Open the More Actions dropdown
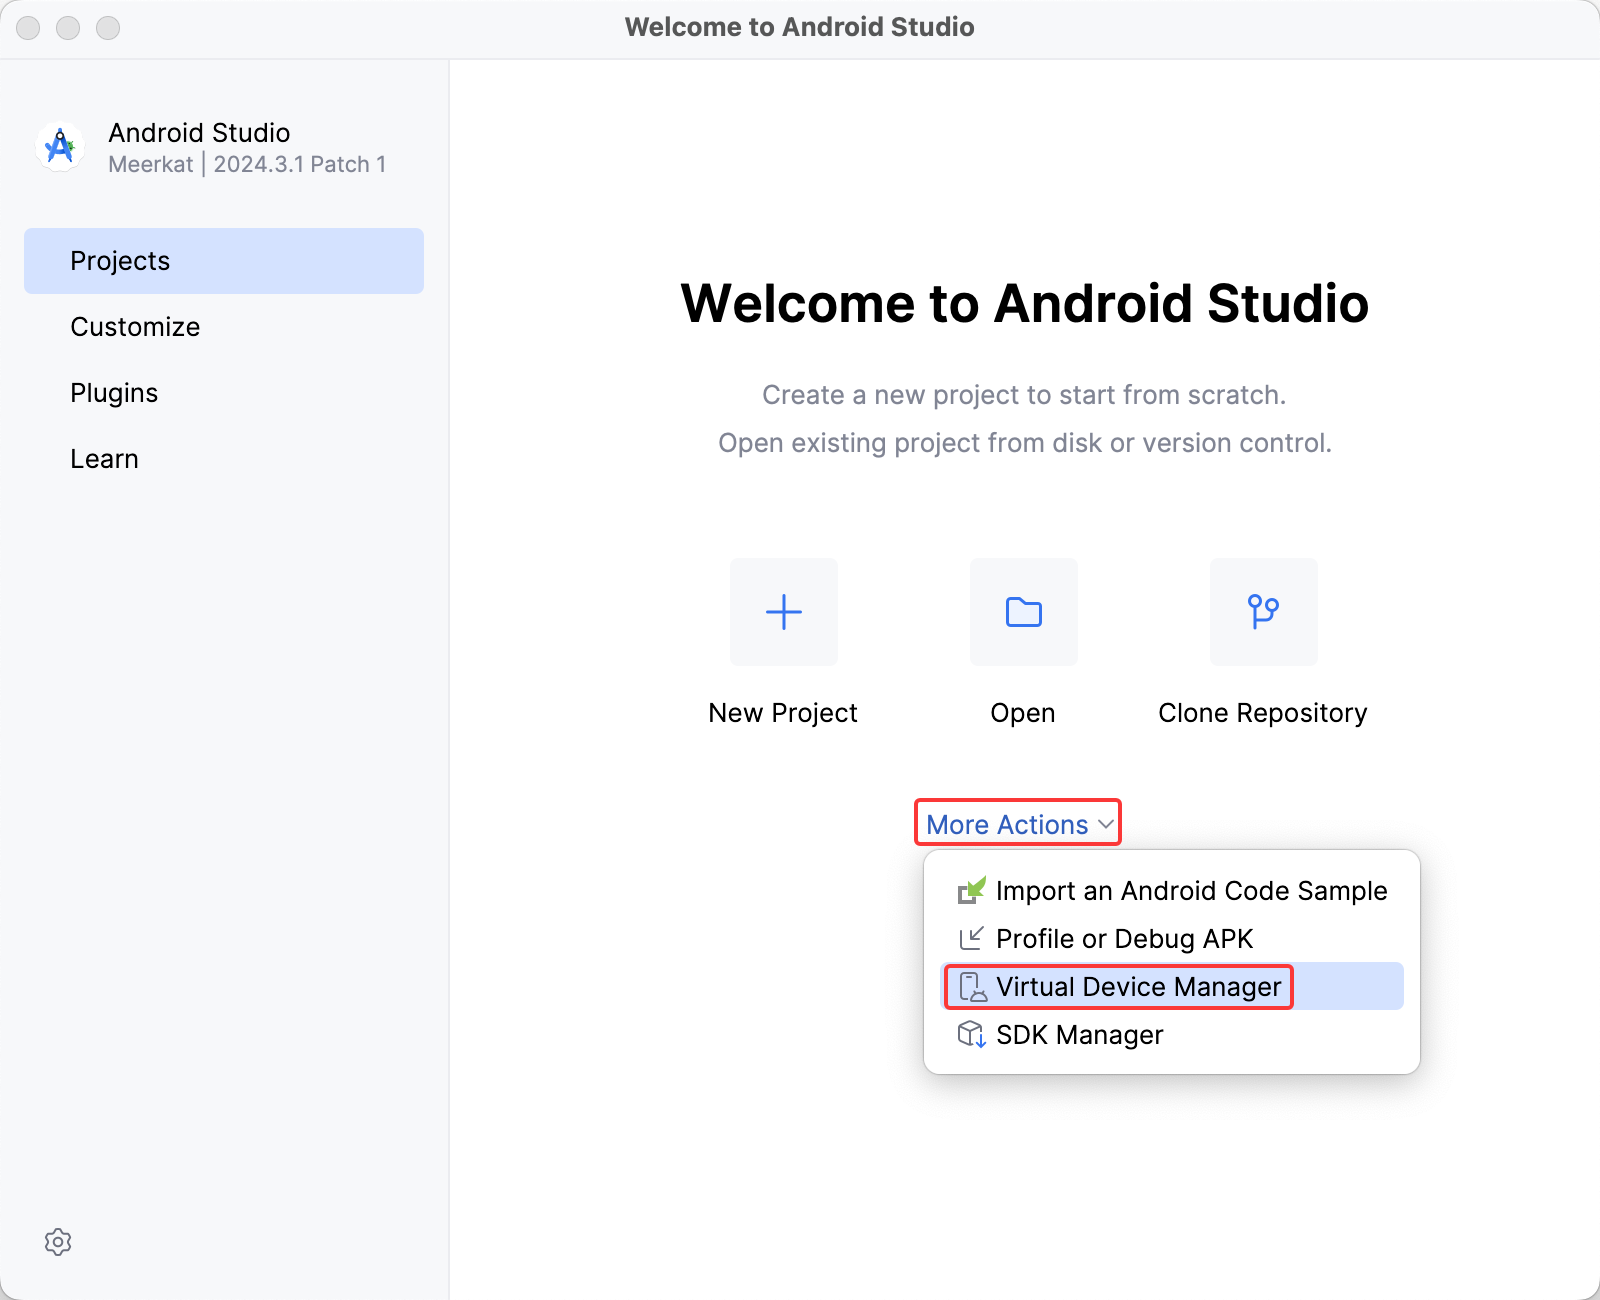Screen dimensions: 1600x1300 point(1006,824)
